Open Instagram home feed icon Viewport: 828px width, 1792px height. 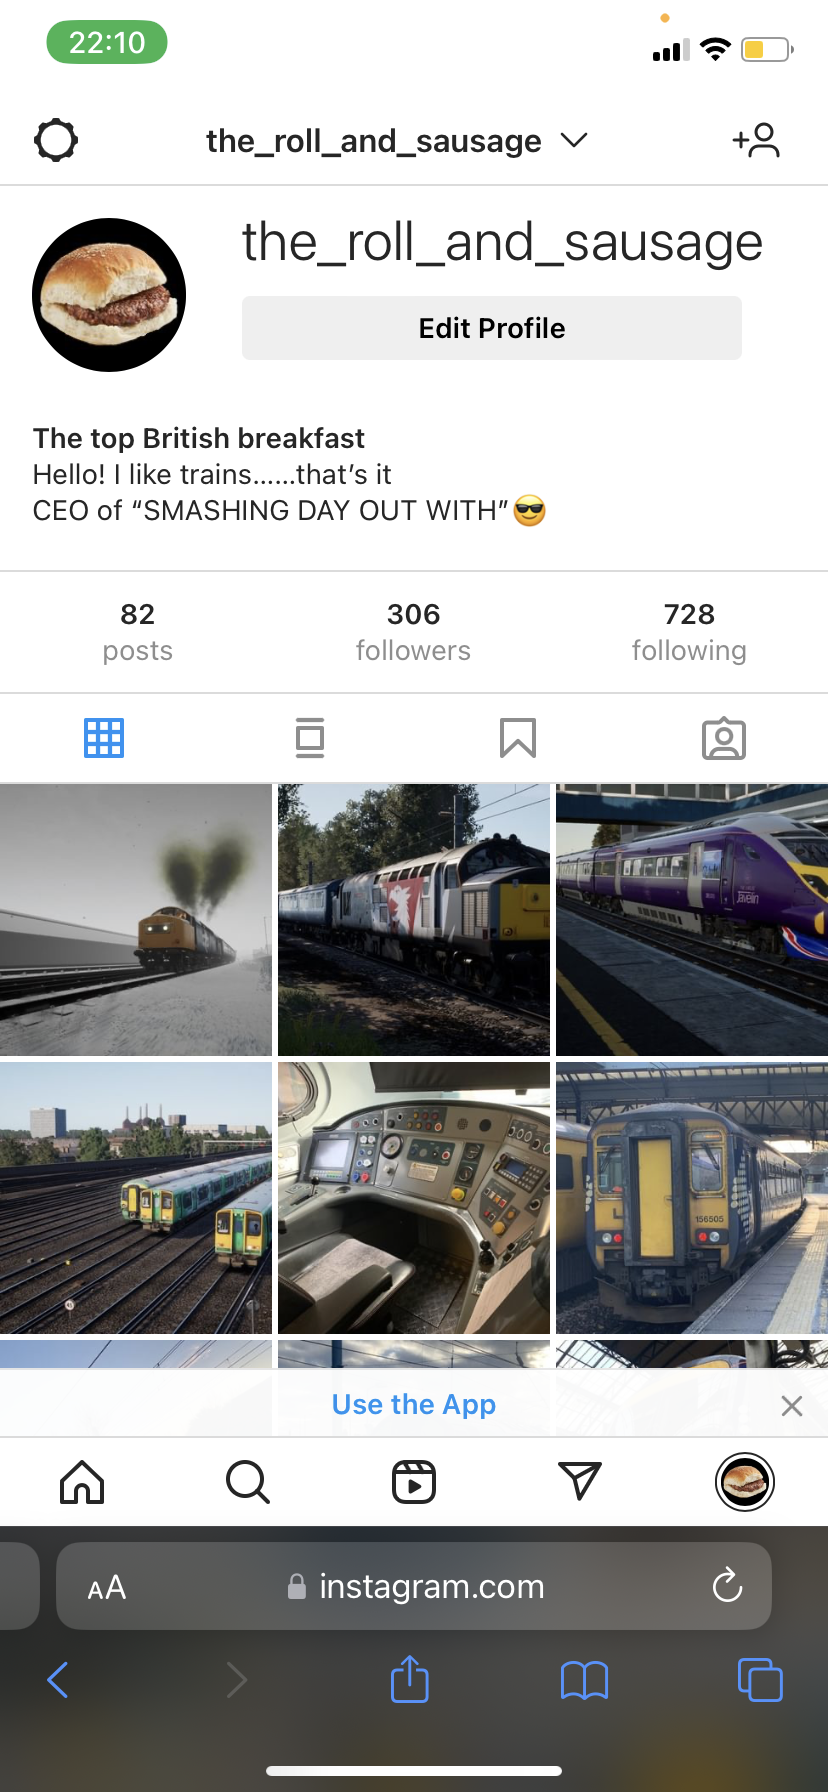(82, 1482)
